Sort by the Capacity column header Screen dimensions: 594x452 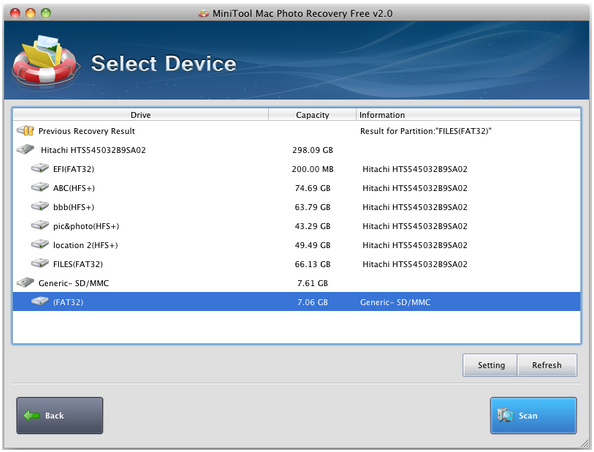313,115
